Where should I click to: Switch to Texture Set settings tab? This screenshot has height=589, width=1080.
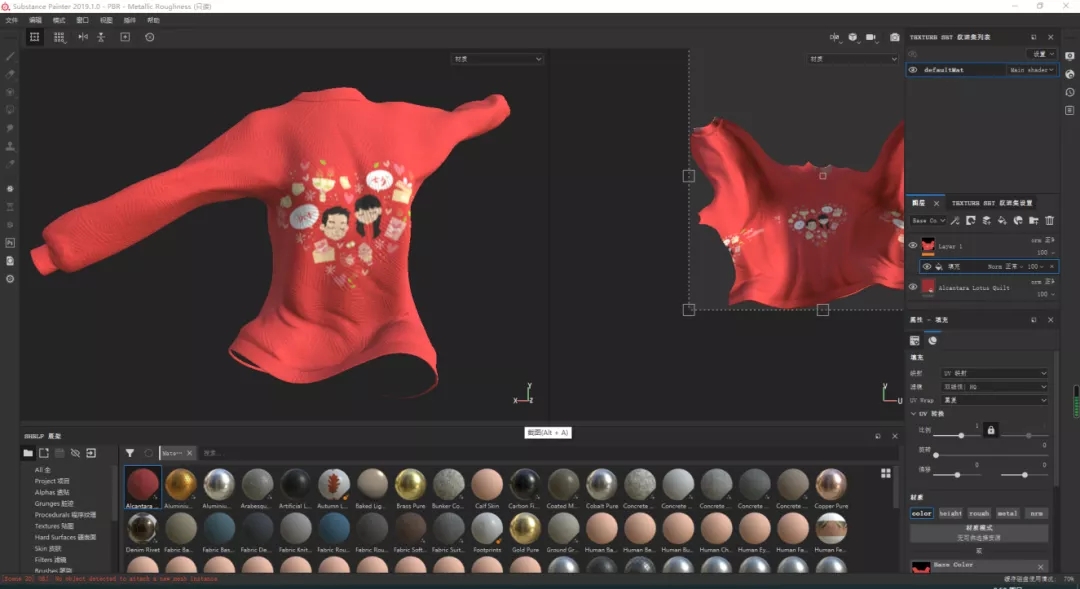(x=992, y=203)
